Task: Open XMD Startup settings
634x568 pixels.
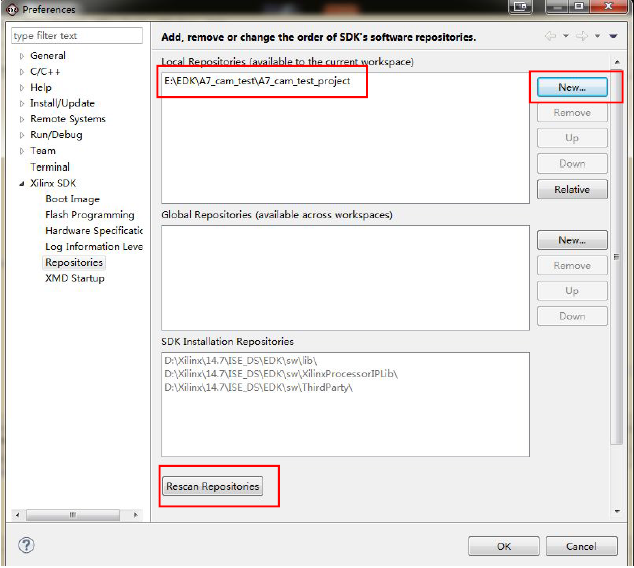Action: click(x=75, y=279)
